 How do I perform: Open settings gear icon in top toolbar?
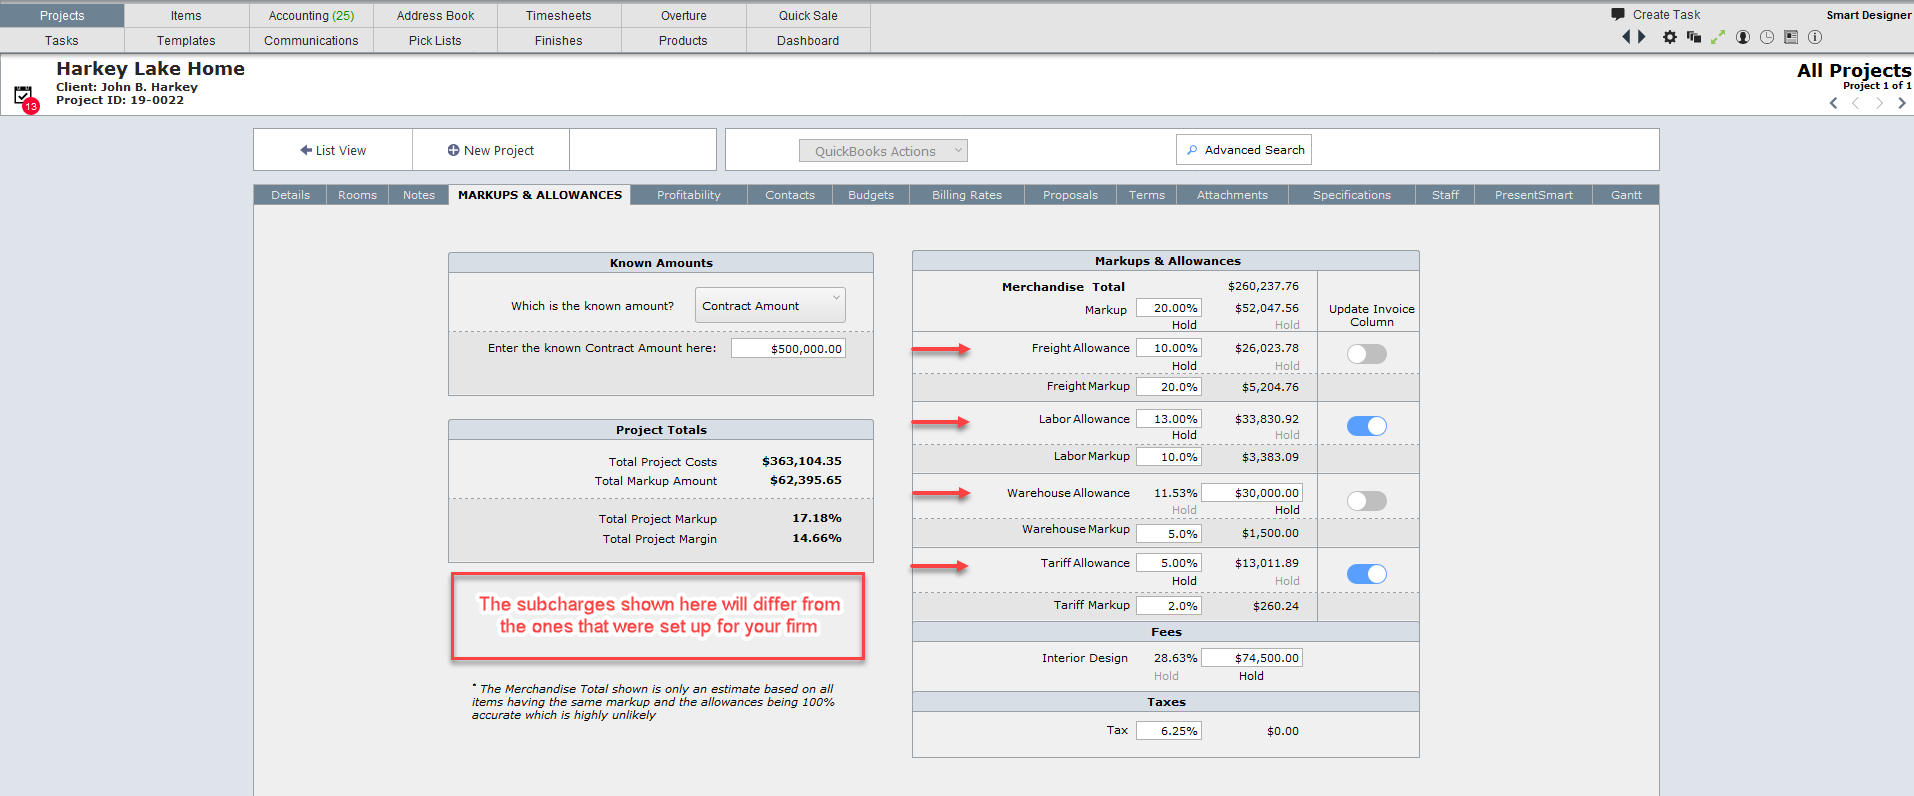click(x=1670, y=37)
